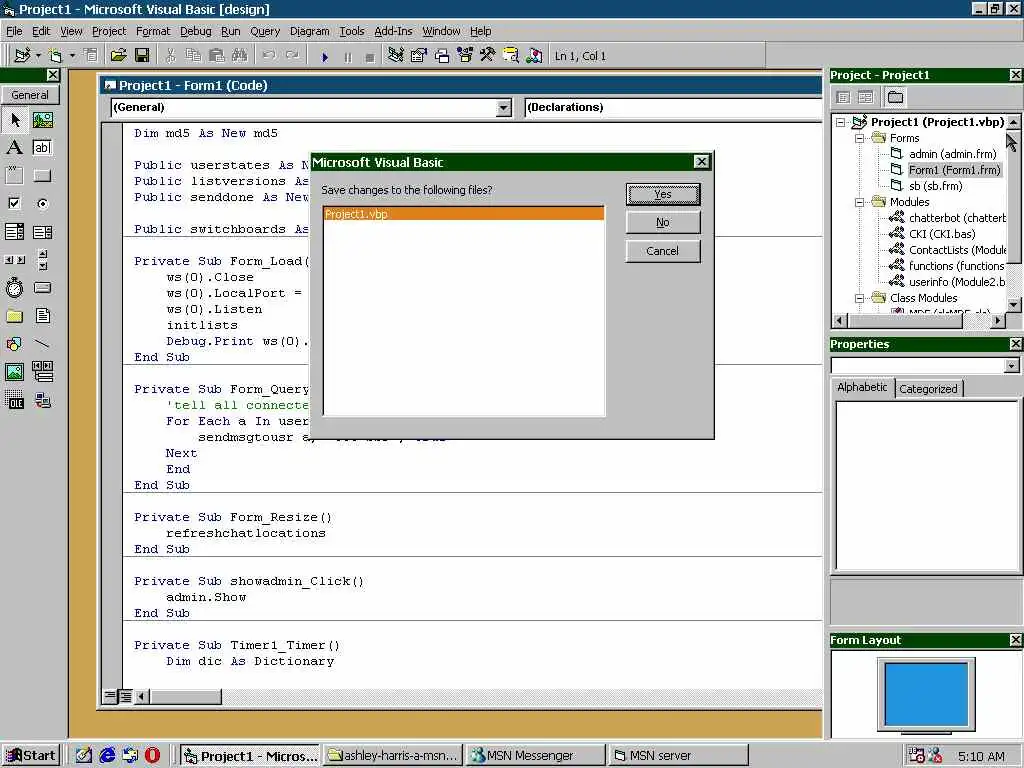Viewport: 1024px width, 768px height.
Task: Switch to MSN Messenger taskbar button
Action: 536,756
